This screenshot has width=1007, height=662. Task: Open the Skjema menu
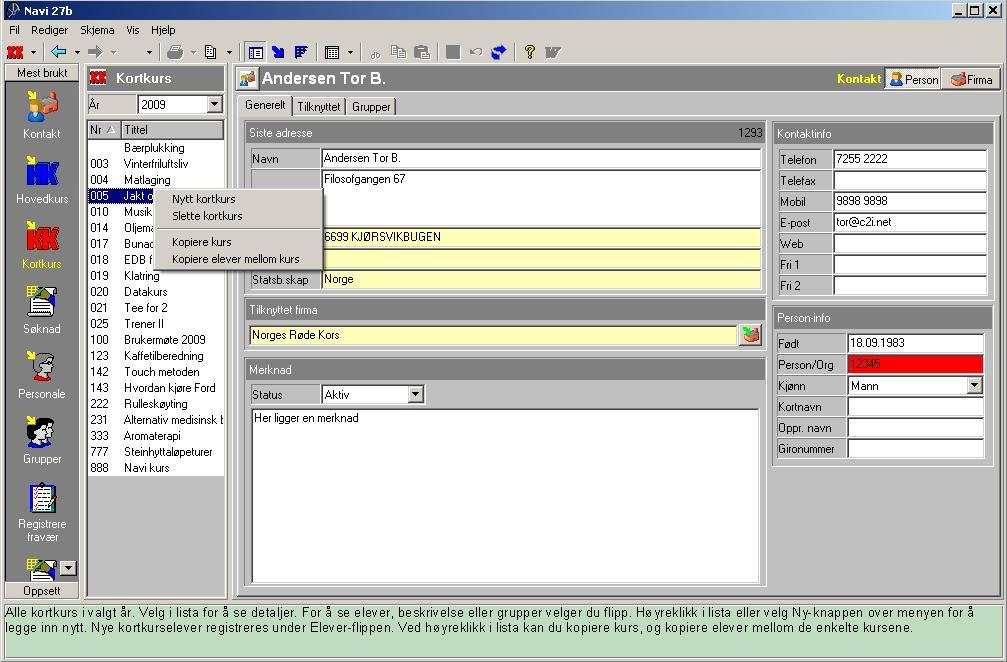coord(97,30)
